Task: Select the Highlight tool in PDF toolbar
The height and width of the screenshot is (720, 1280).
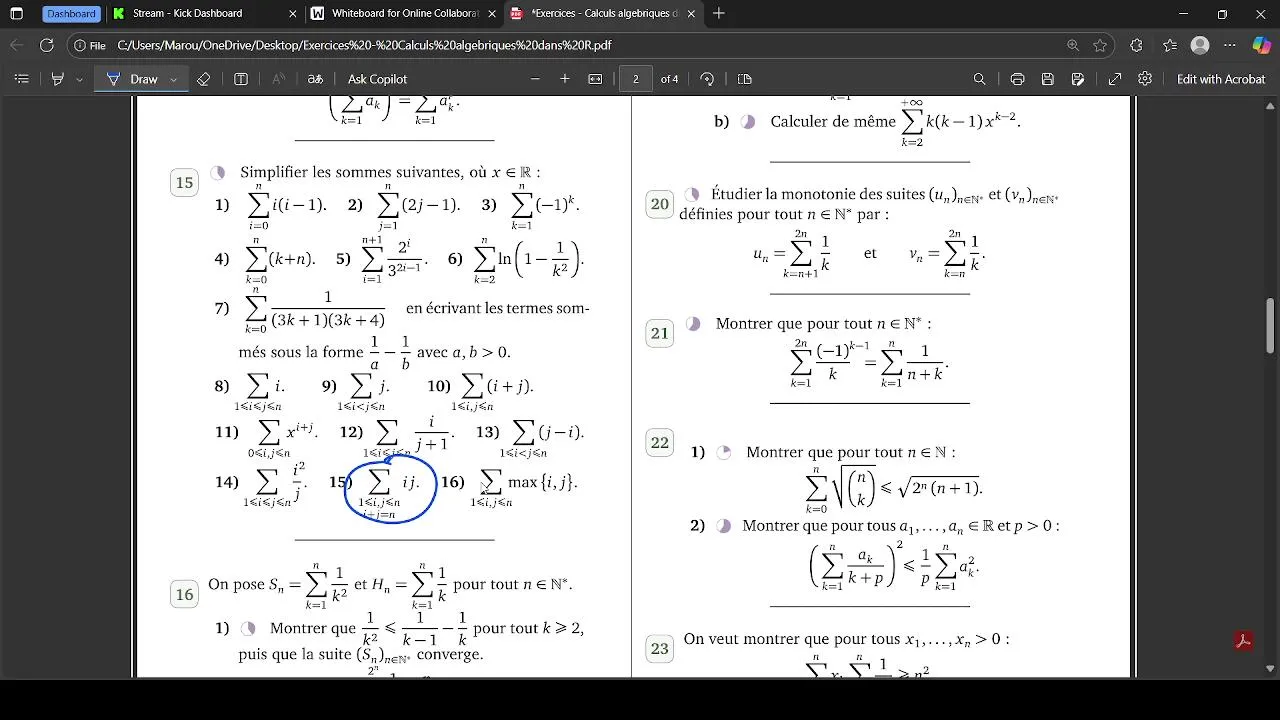Action: [x=57, y=79]
